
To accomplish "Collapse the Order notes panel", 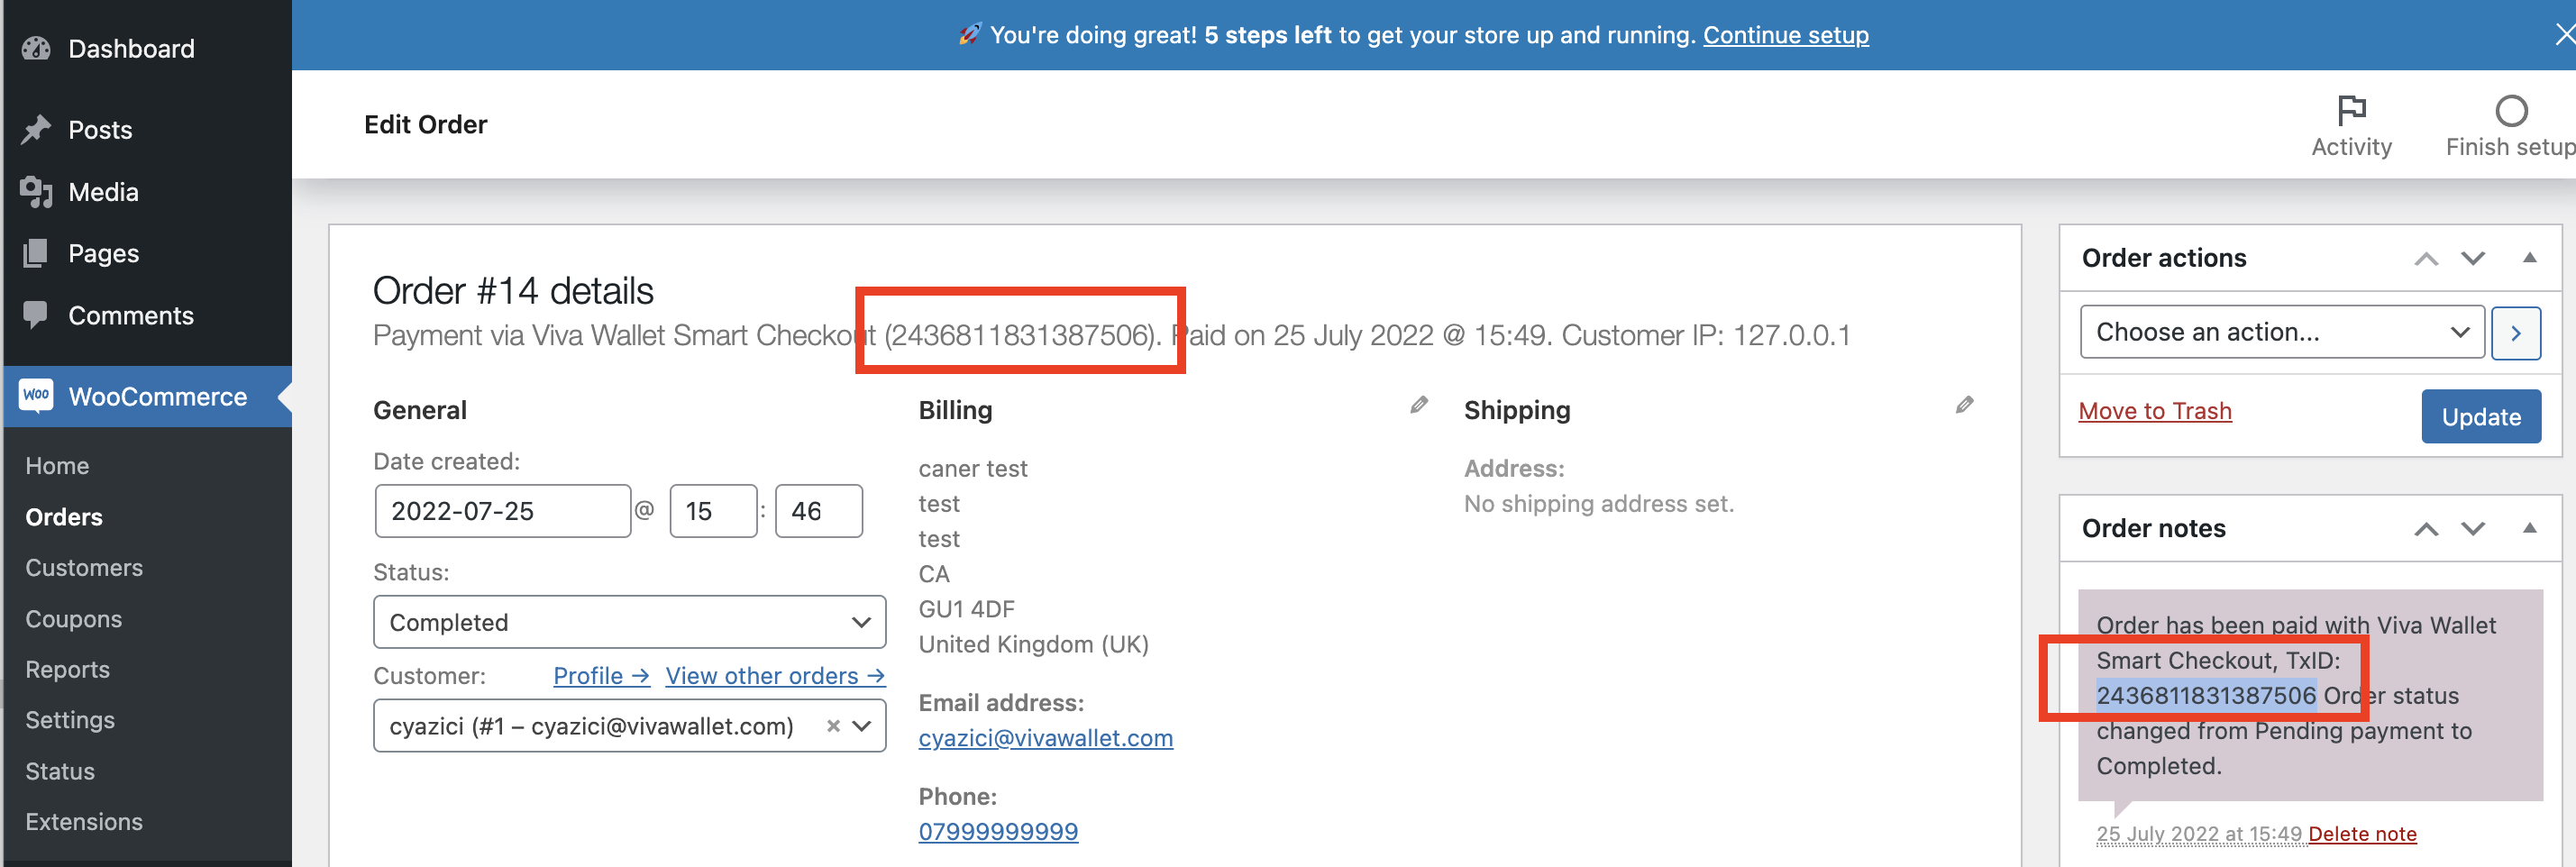I will point(2530,528).
